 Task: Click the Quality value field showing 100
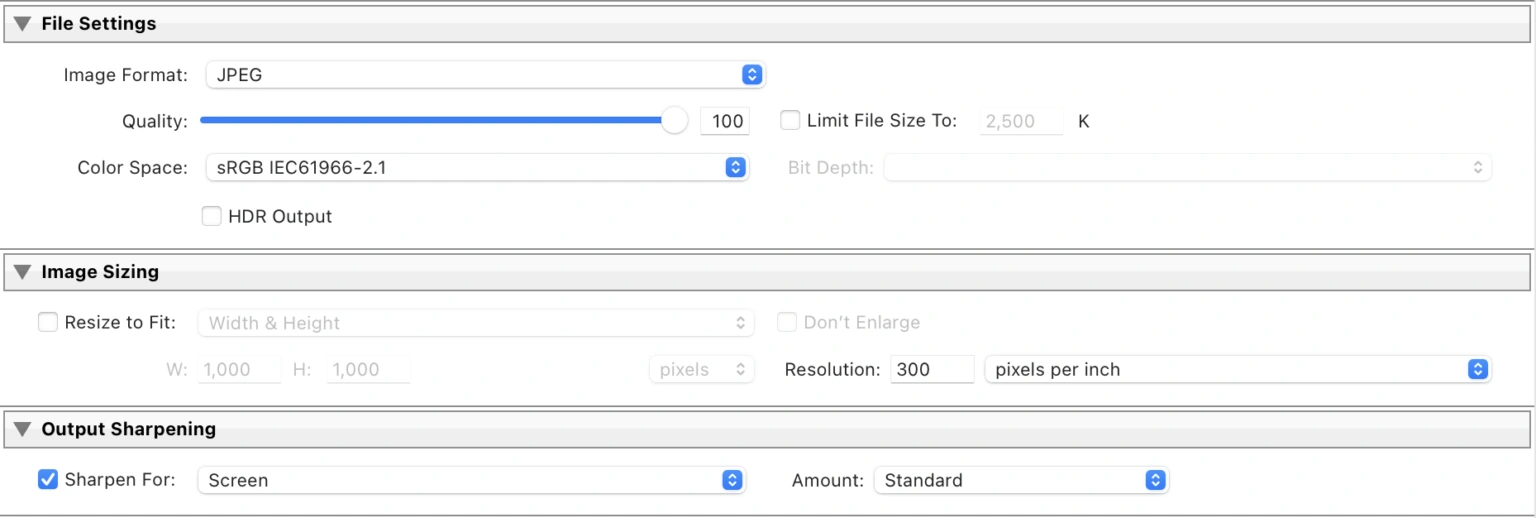click(724, 122)
